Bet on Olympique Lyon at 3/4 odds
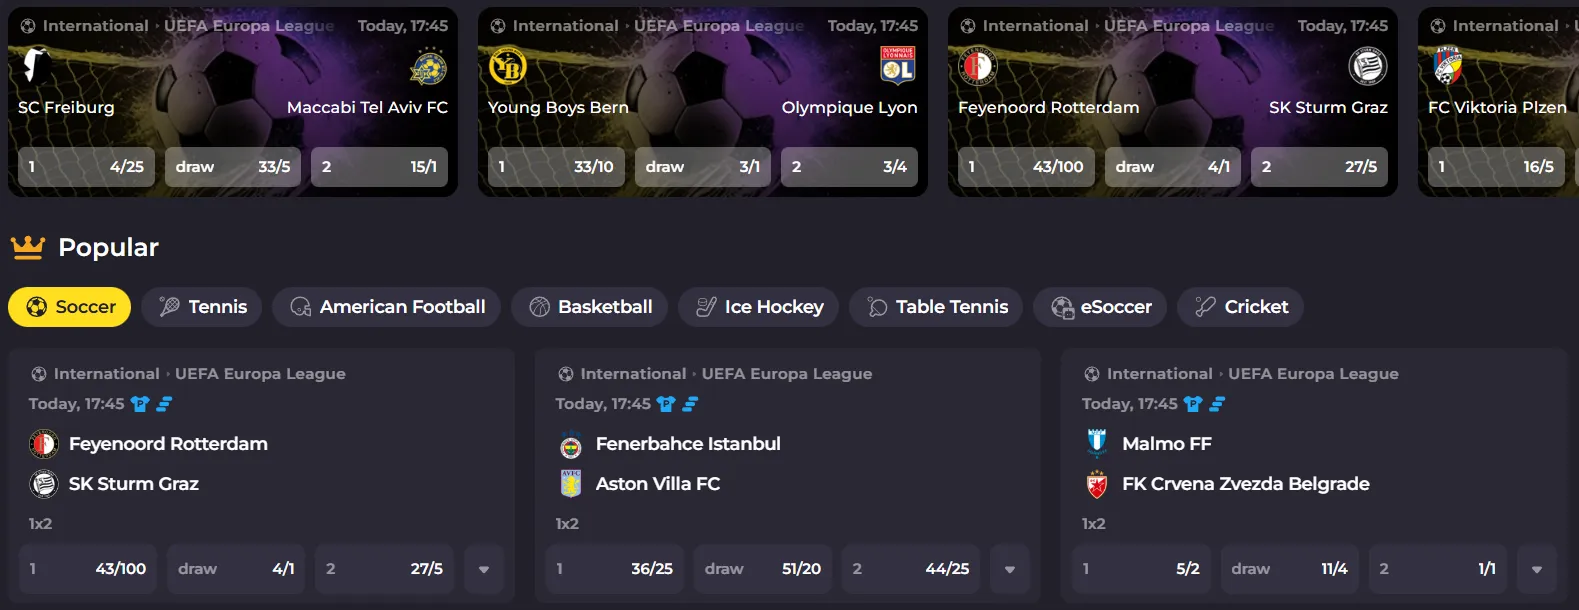 [x=849, y=167]
